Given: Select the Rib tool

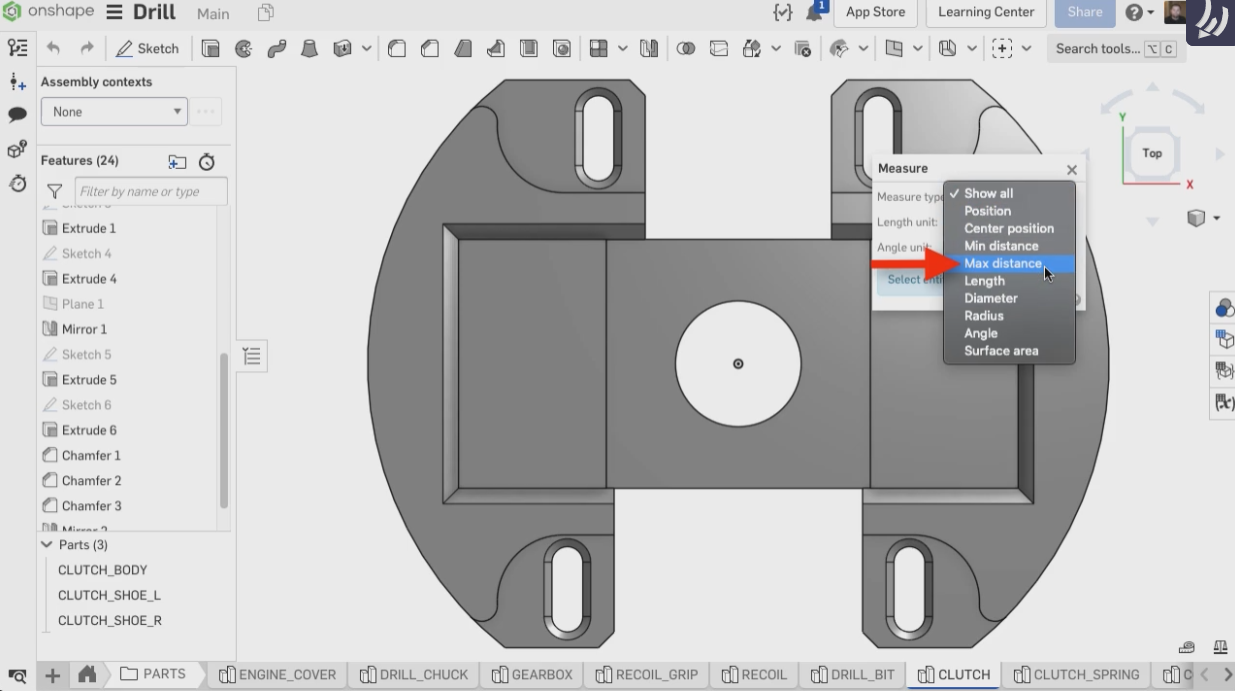Looking at the screenshot, I should point(496,48).
